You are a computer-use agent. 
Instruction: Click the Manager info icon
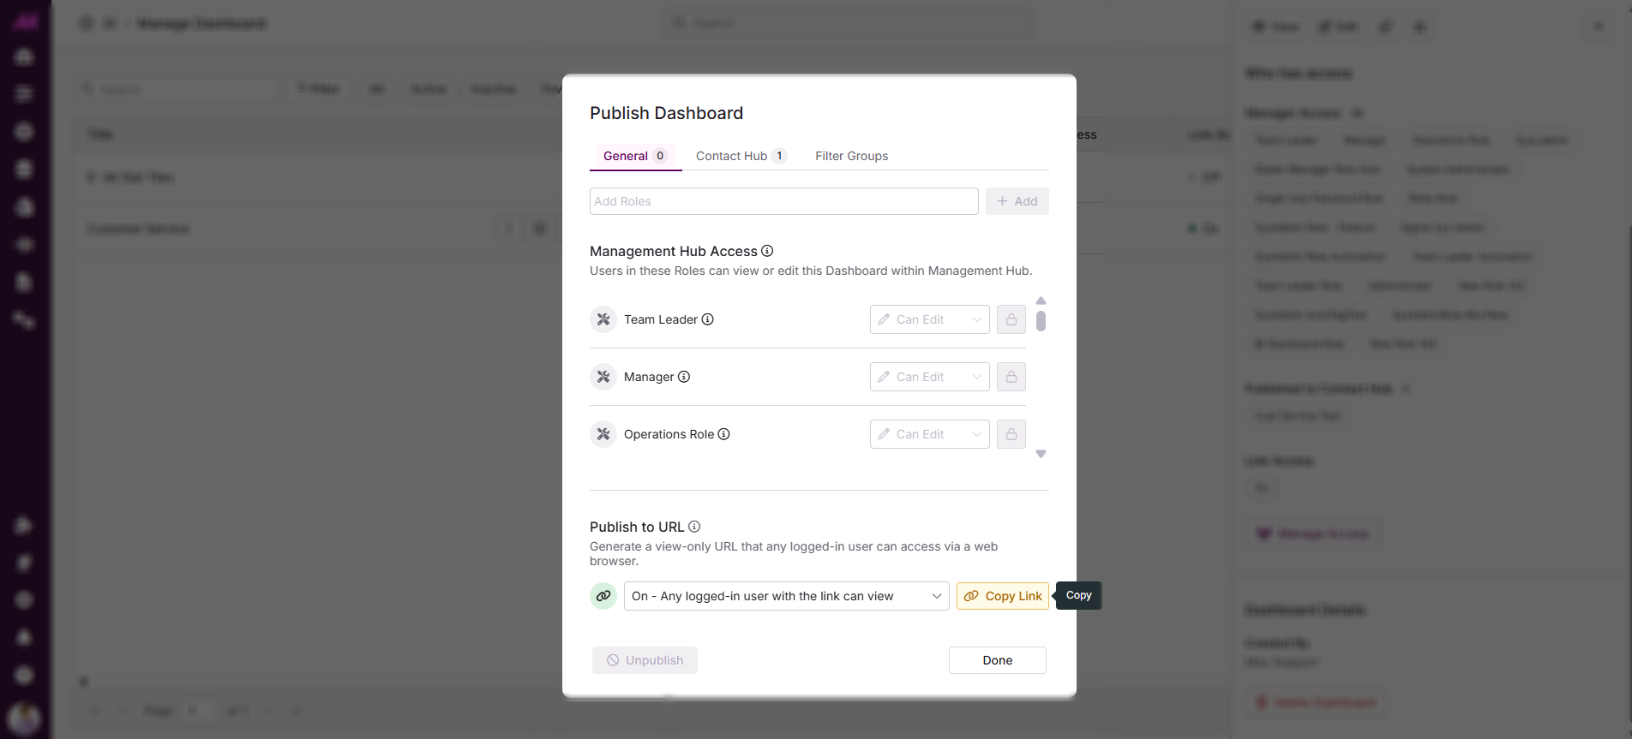coord(684,377)
